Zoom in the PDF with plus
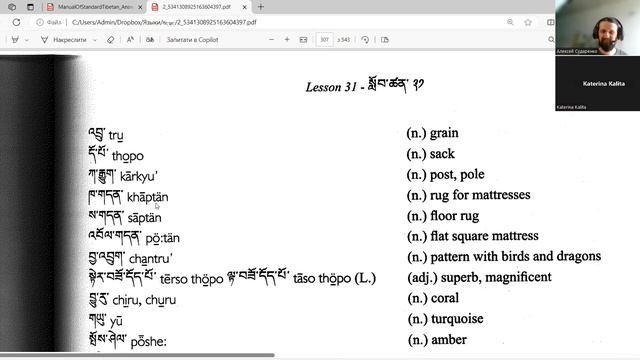The height and width of the screenshot is (360, 640). click(287, 40)
